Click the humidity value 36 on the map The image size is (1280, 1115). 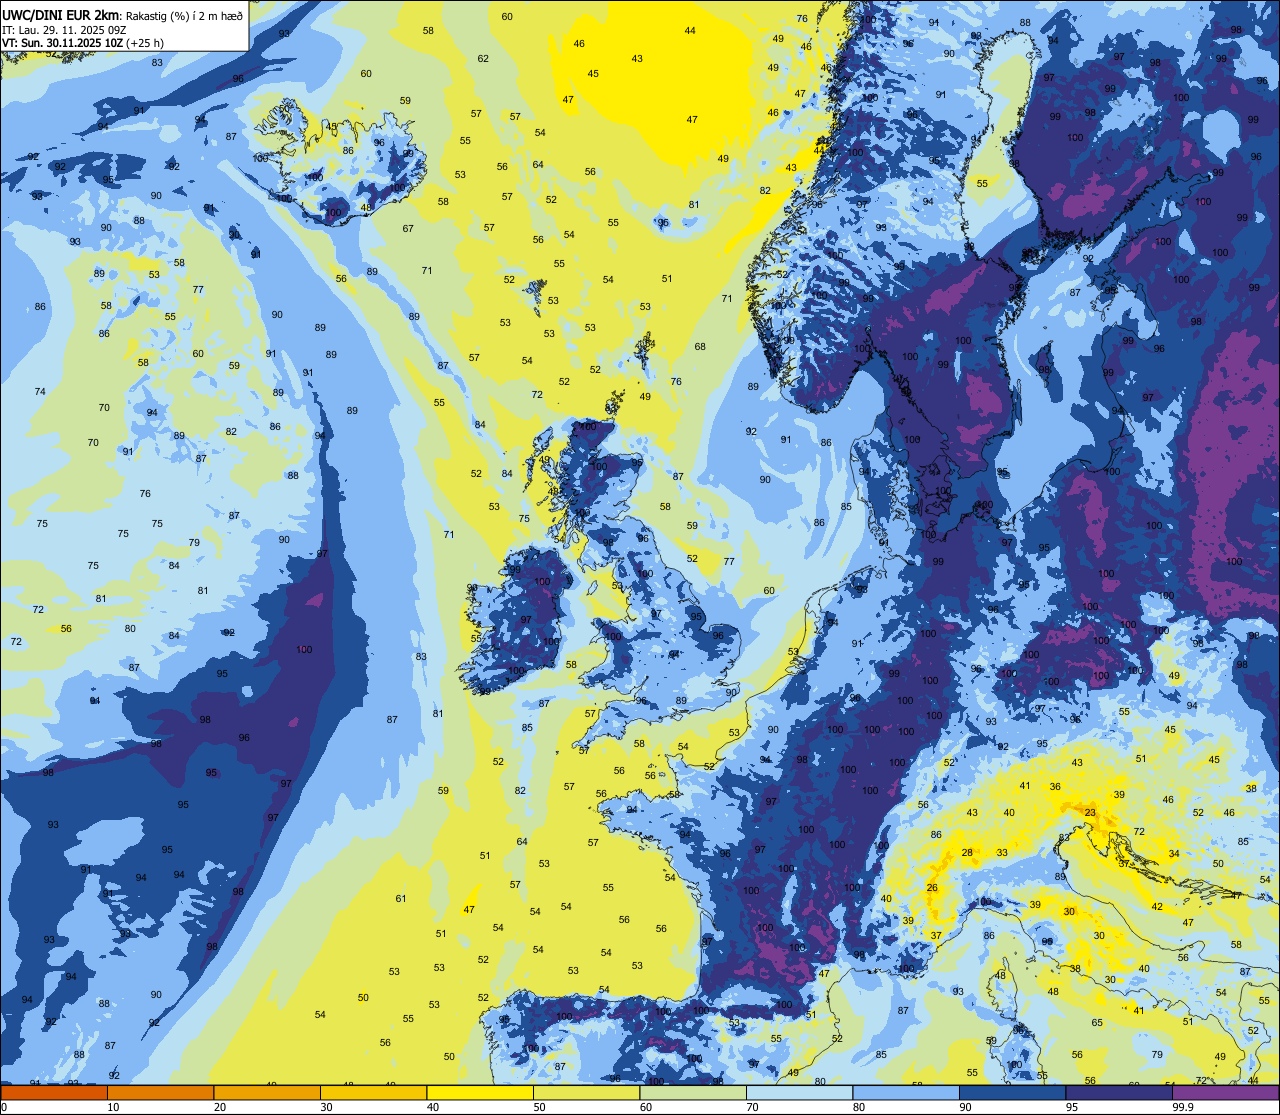click(x=1055, y=787)
